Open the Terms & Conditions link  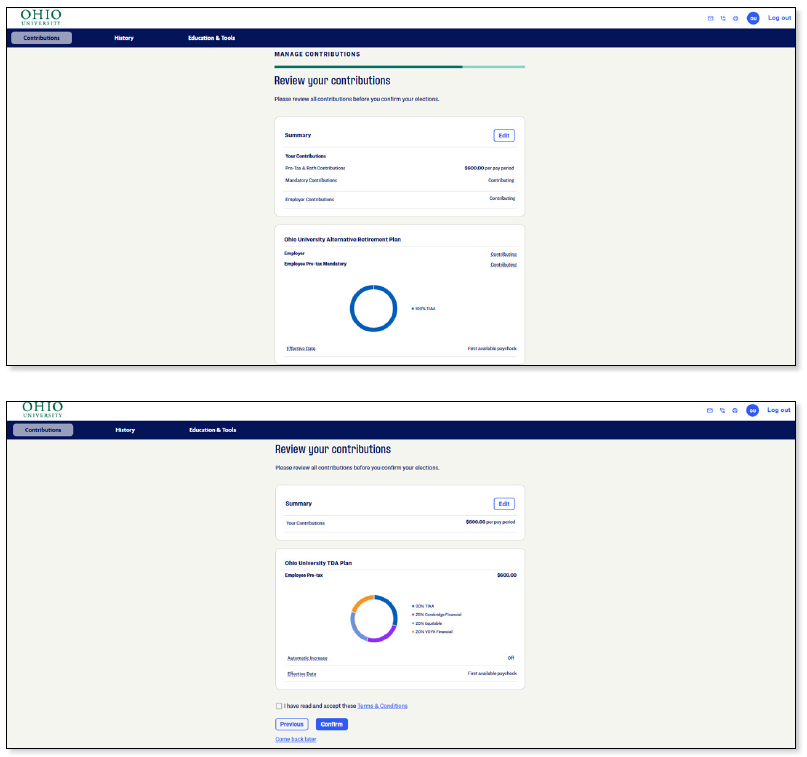pyautogui.click(x=382, y=706)
